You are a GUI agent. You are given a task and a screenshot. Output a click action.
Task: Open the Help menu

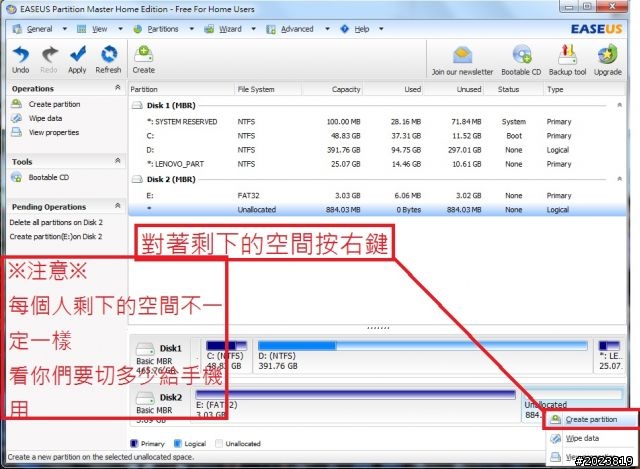(x=361, y=29)
